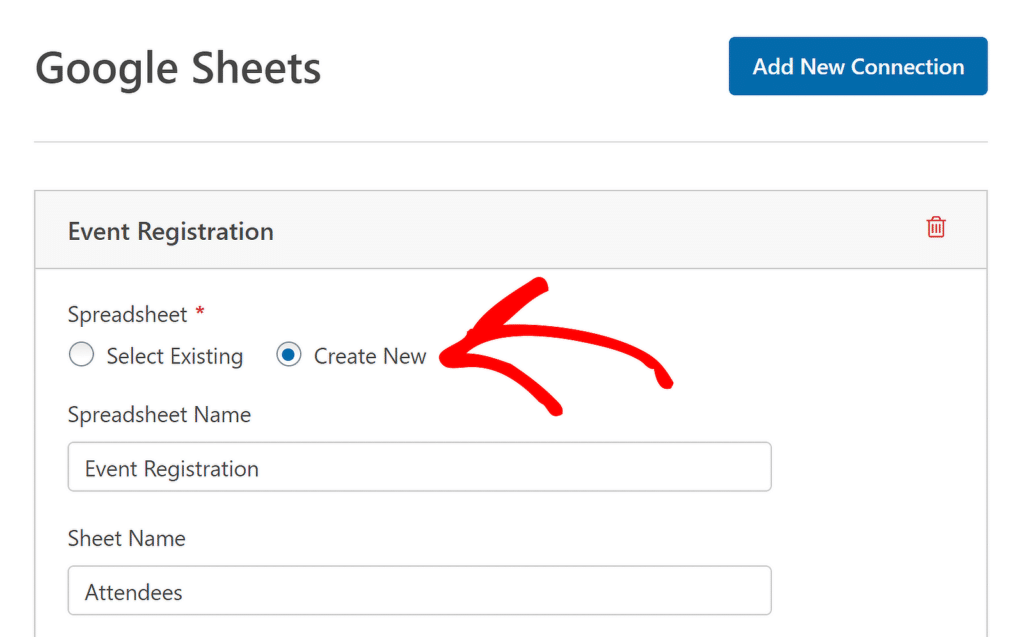Place cursor on "Event Registration" text in field
1024x637 pixels.
click(172, 468)
